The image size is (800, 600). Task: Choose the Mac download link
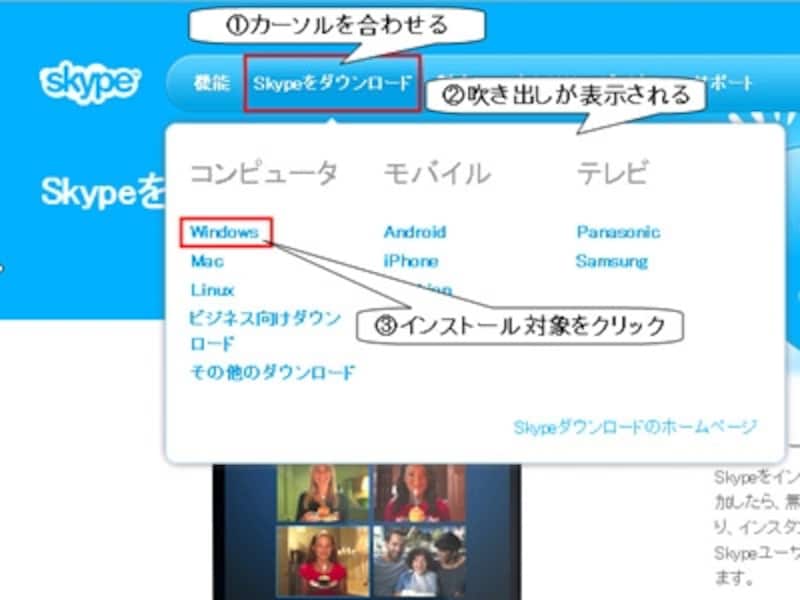pyautogui.click(x=207, y=261)
